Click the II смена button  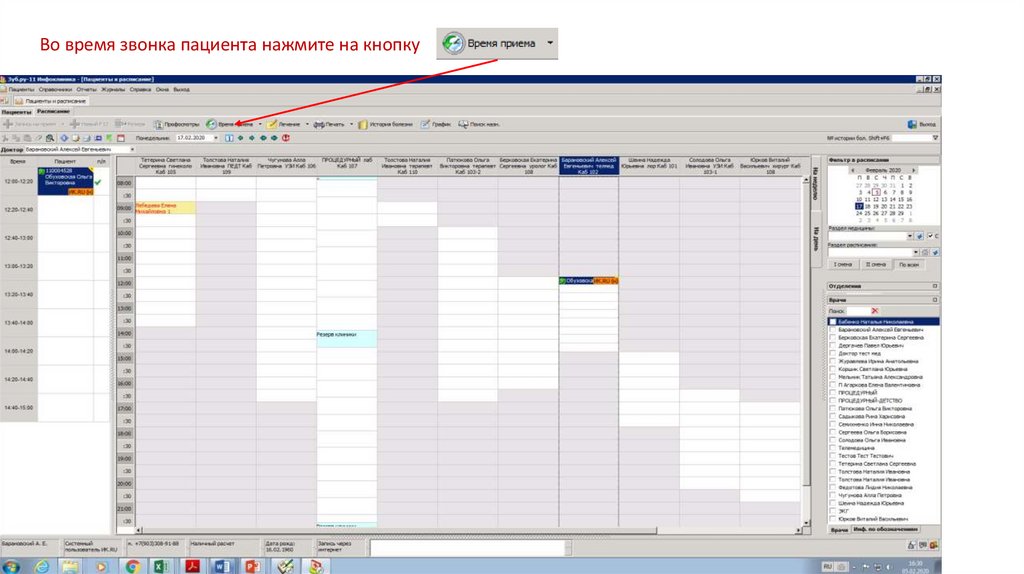[x=875, y=264]
